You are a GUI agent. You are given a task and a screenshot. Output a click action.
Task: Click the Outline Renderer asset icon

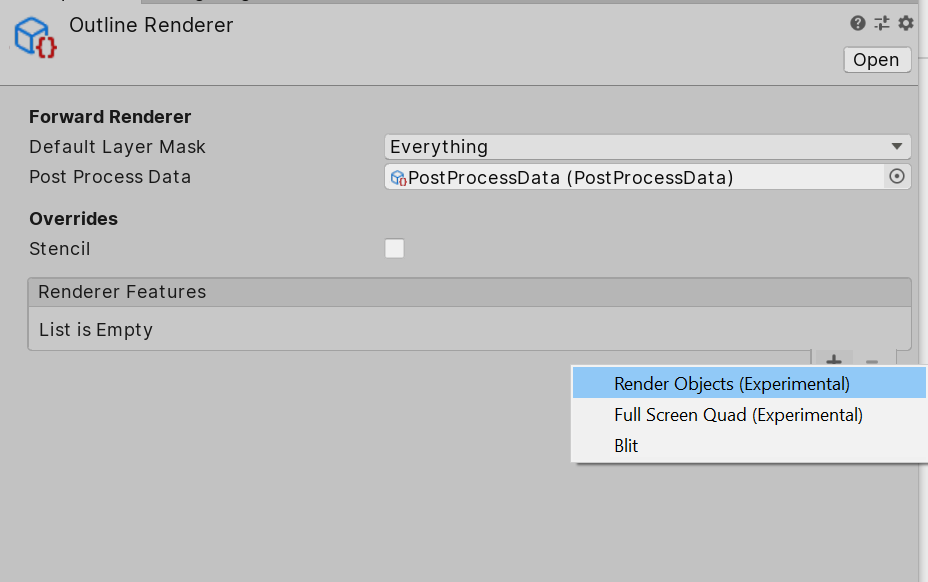tap(35, 36)
